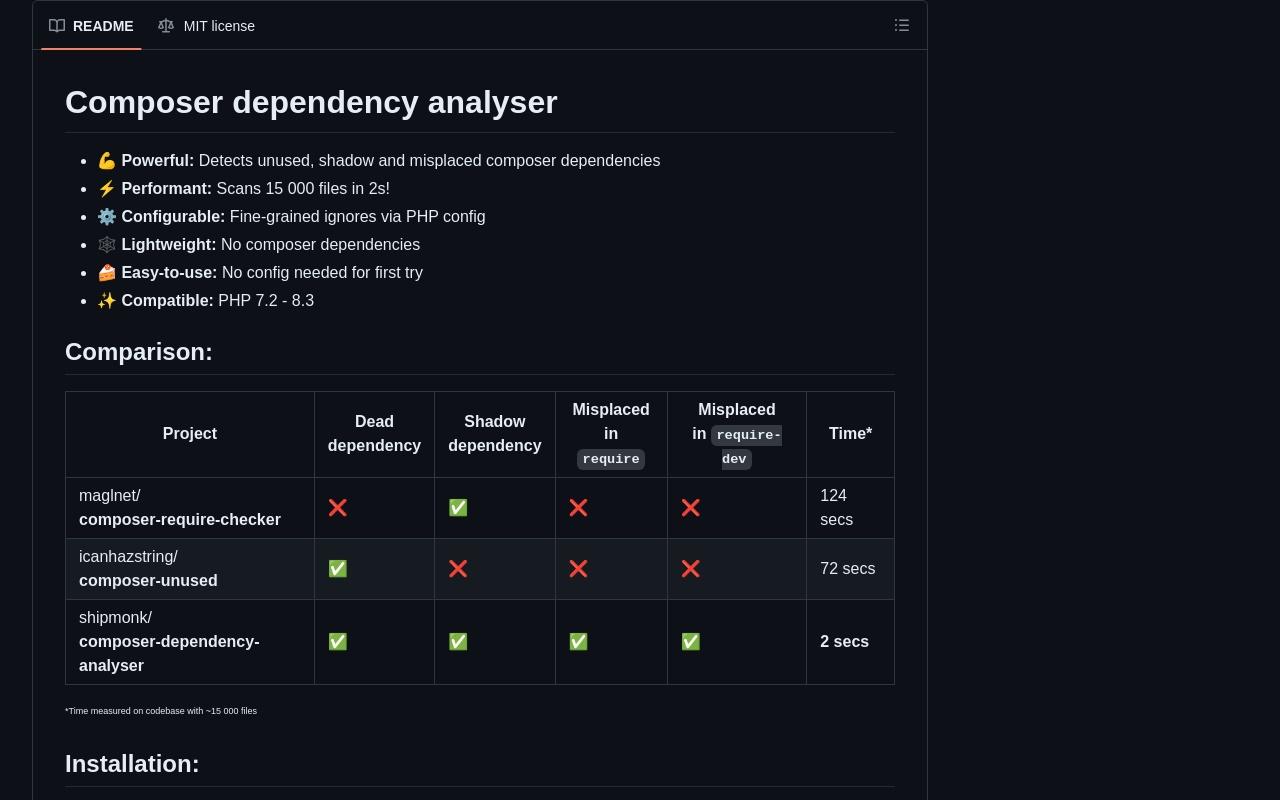Click the footnote about ~15 000 files
The image size is (1280, 800).
click(161, 711)
